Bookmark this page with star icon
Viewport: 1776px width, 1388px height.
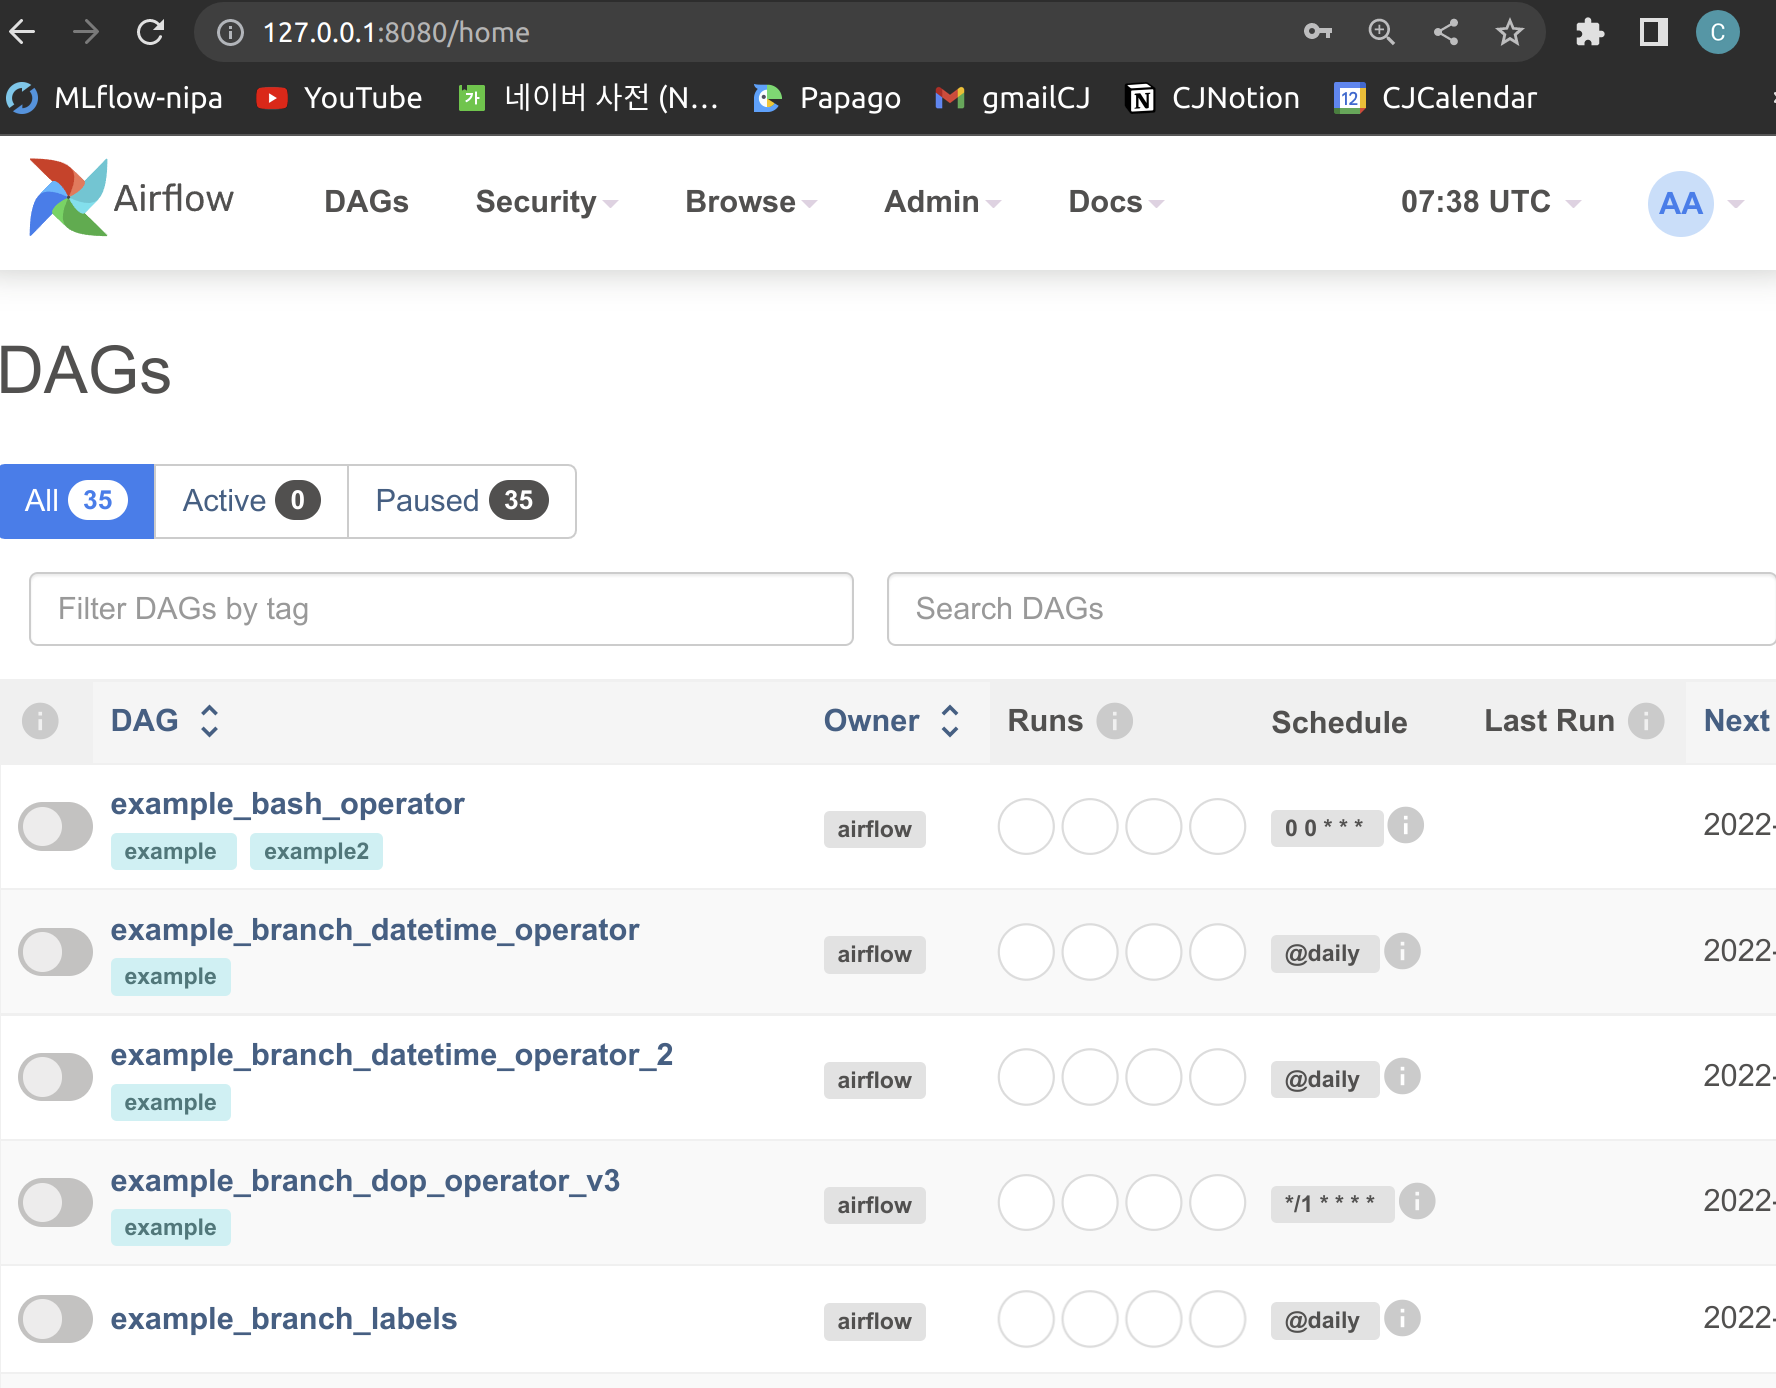1510,33
